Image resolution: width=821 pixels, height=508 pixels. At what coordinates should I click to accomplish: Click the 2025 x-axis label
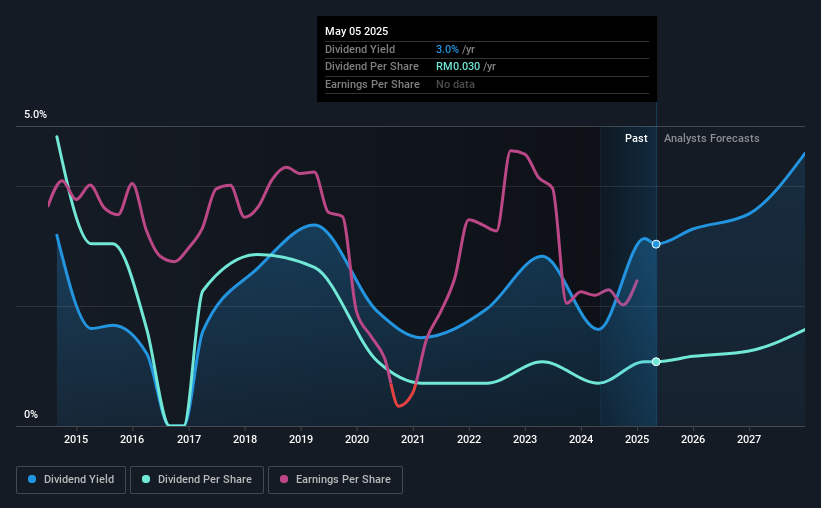pyautogui.click(x=637, y=439)
